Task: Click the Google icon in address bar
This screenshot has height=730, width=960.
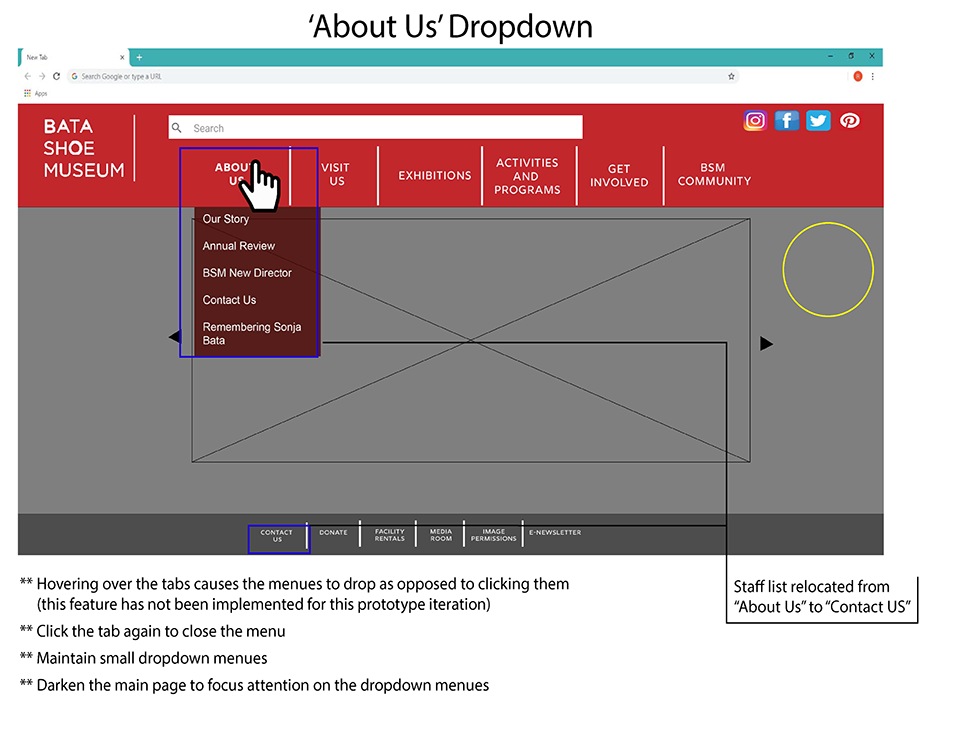Action: (x=75, y=77)
